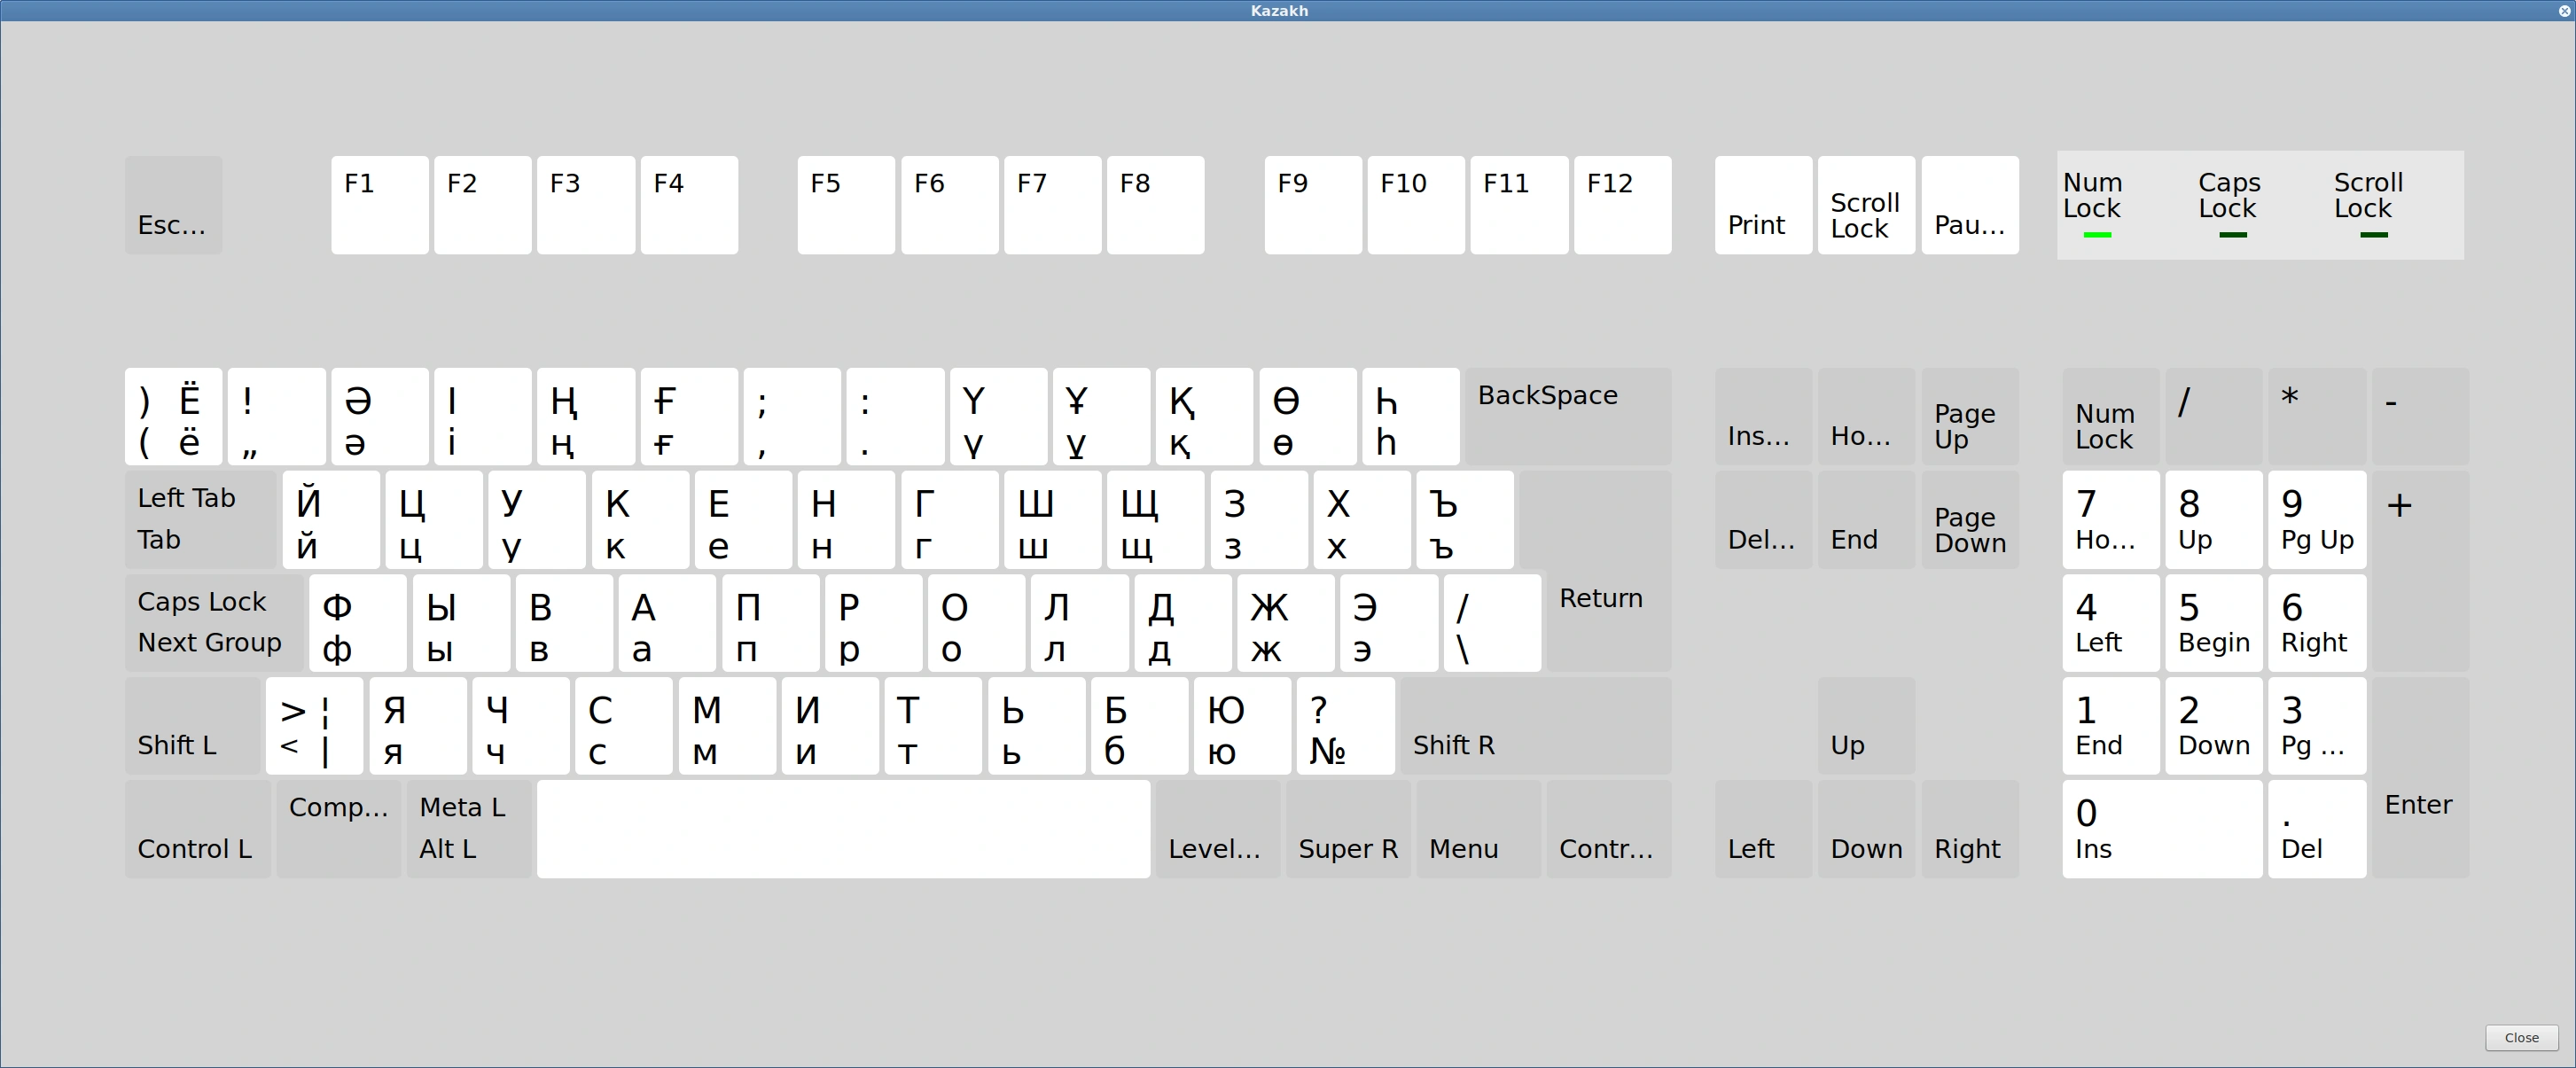The image size is (2576, 1068).
Task: Click the Level shift key
Action: click(x=1217, y=829)
